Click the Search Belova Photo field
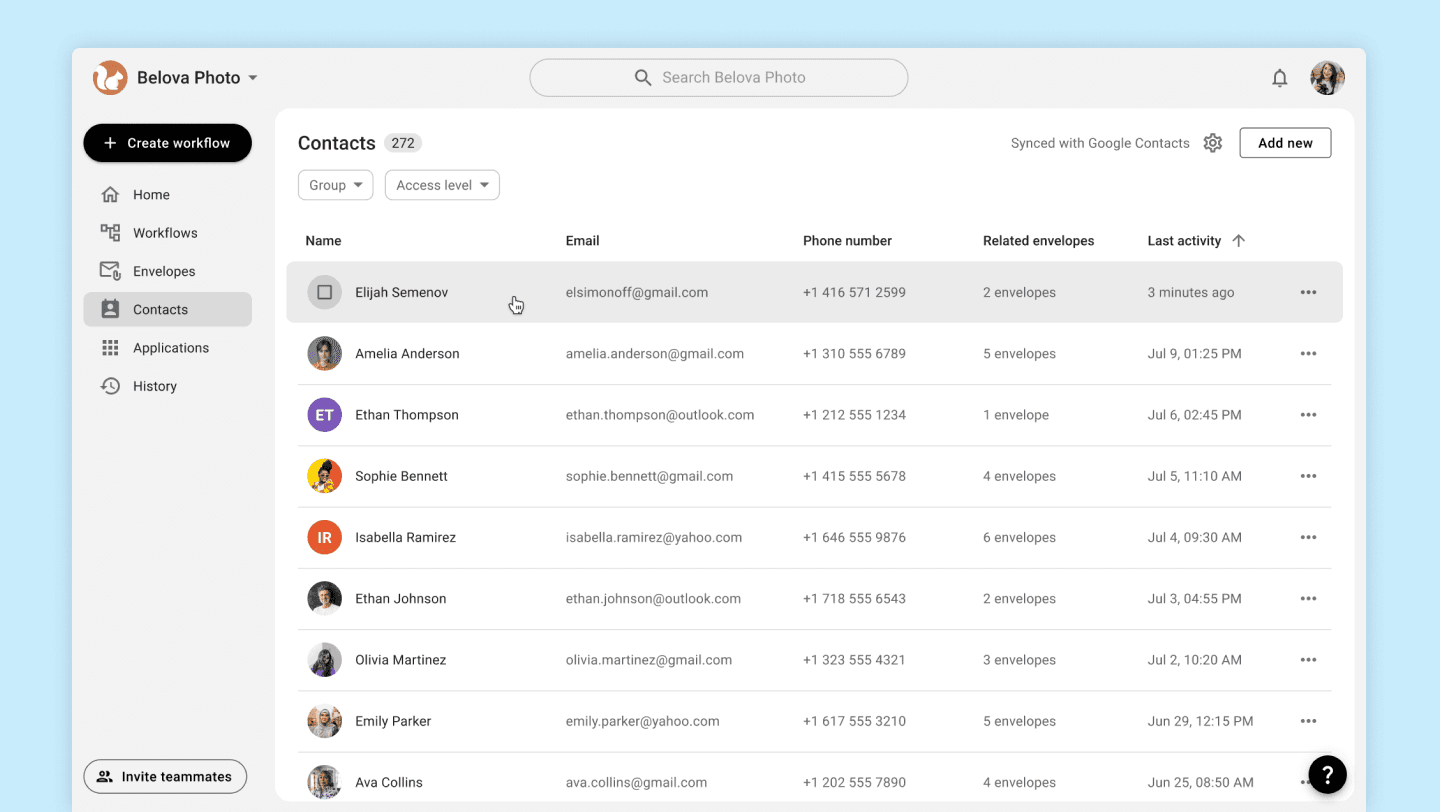This screenshot has width=1440, height=812. point(718,78)
